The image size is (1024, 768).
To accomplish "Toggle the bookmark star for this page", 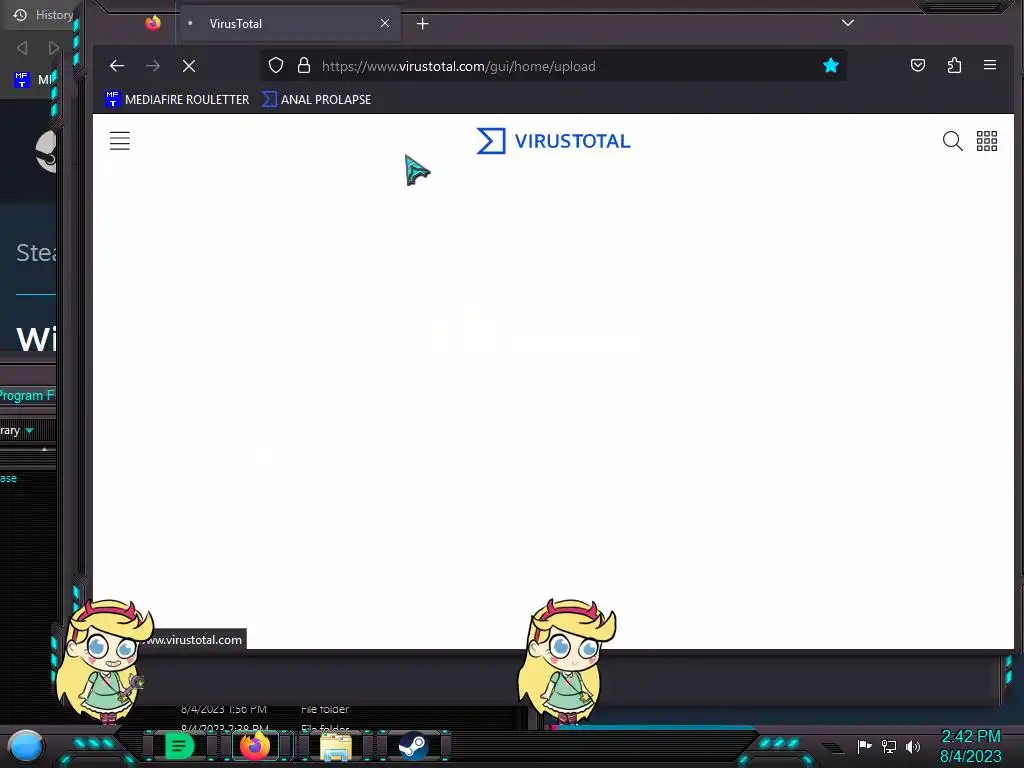I will 831,65.
